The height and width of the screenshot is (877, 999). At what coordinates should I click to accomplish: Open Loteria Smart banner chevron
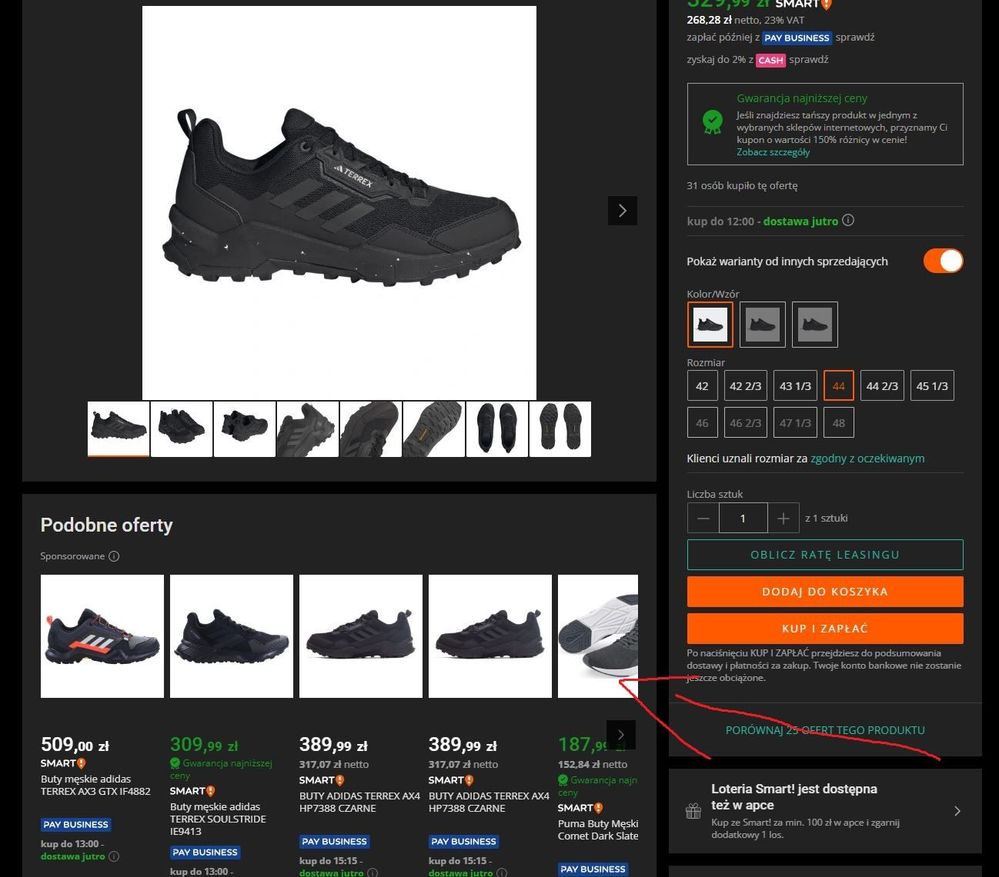click(x=957, y=811)
